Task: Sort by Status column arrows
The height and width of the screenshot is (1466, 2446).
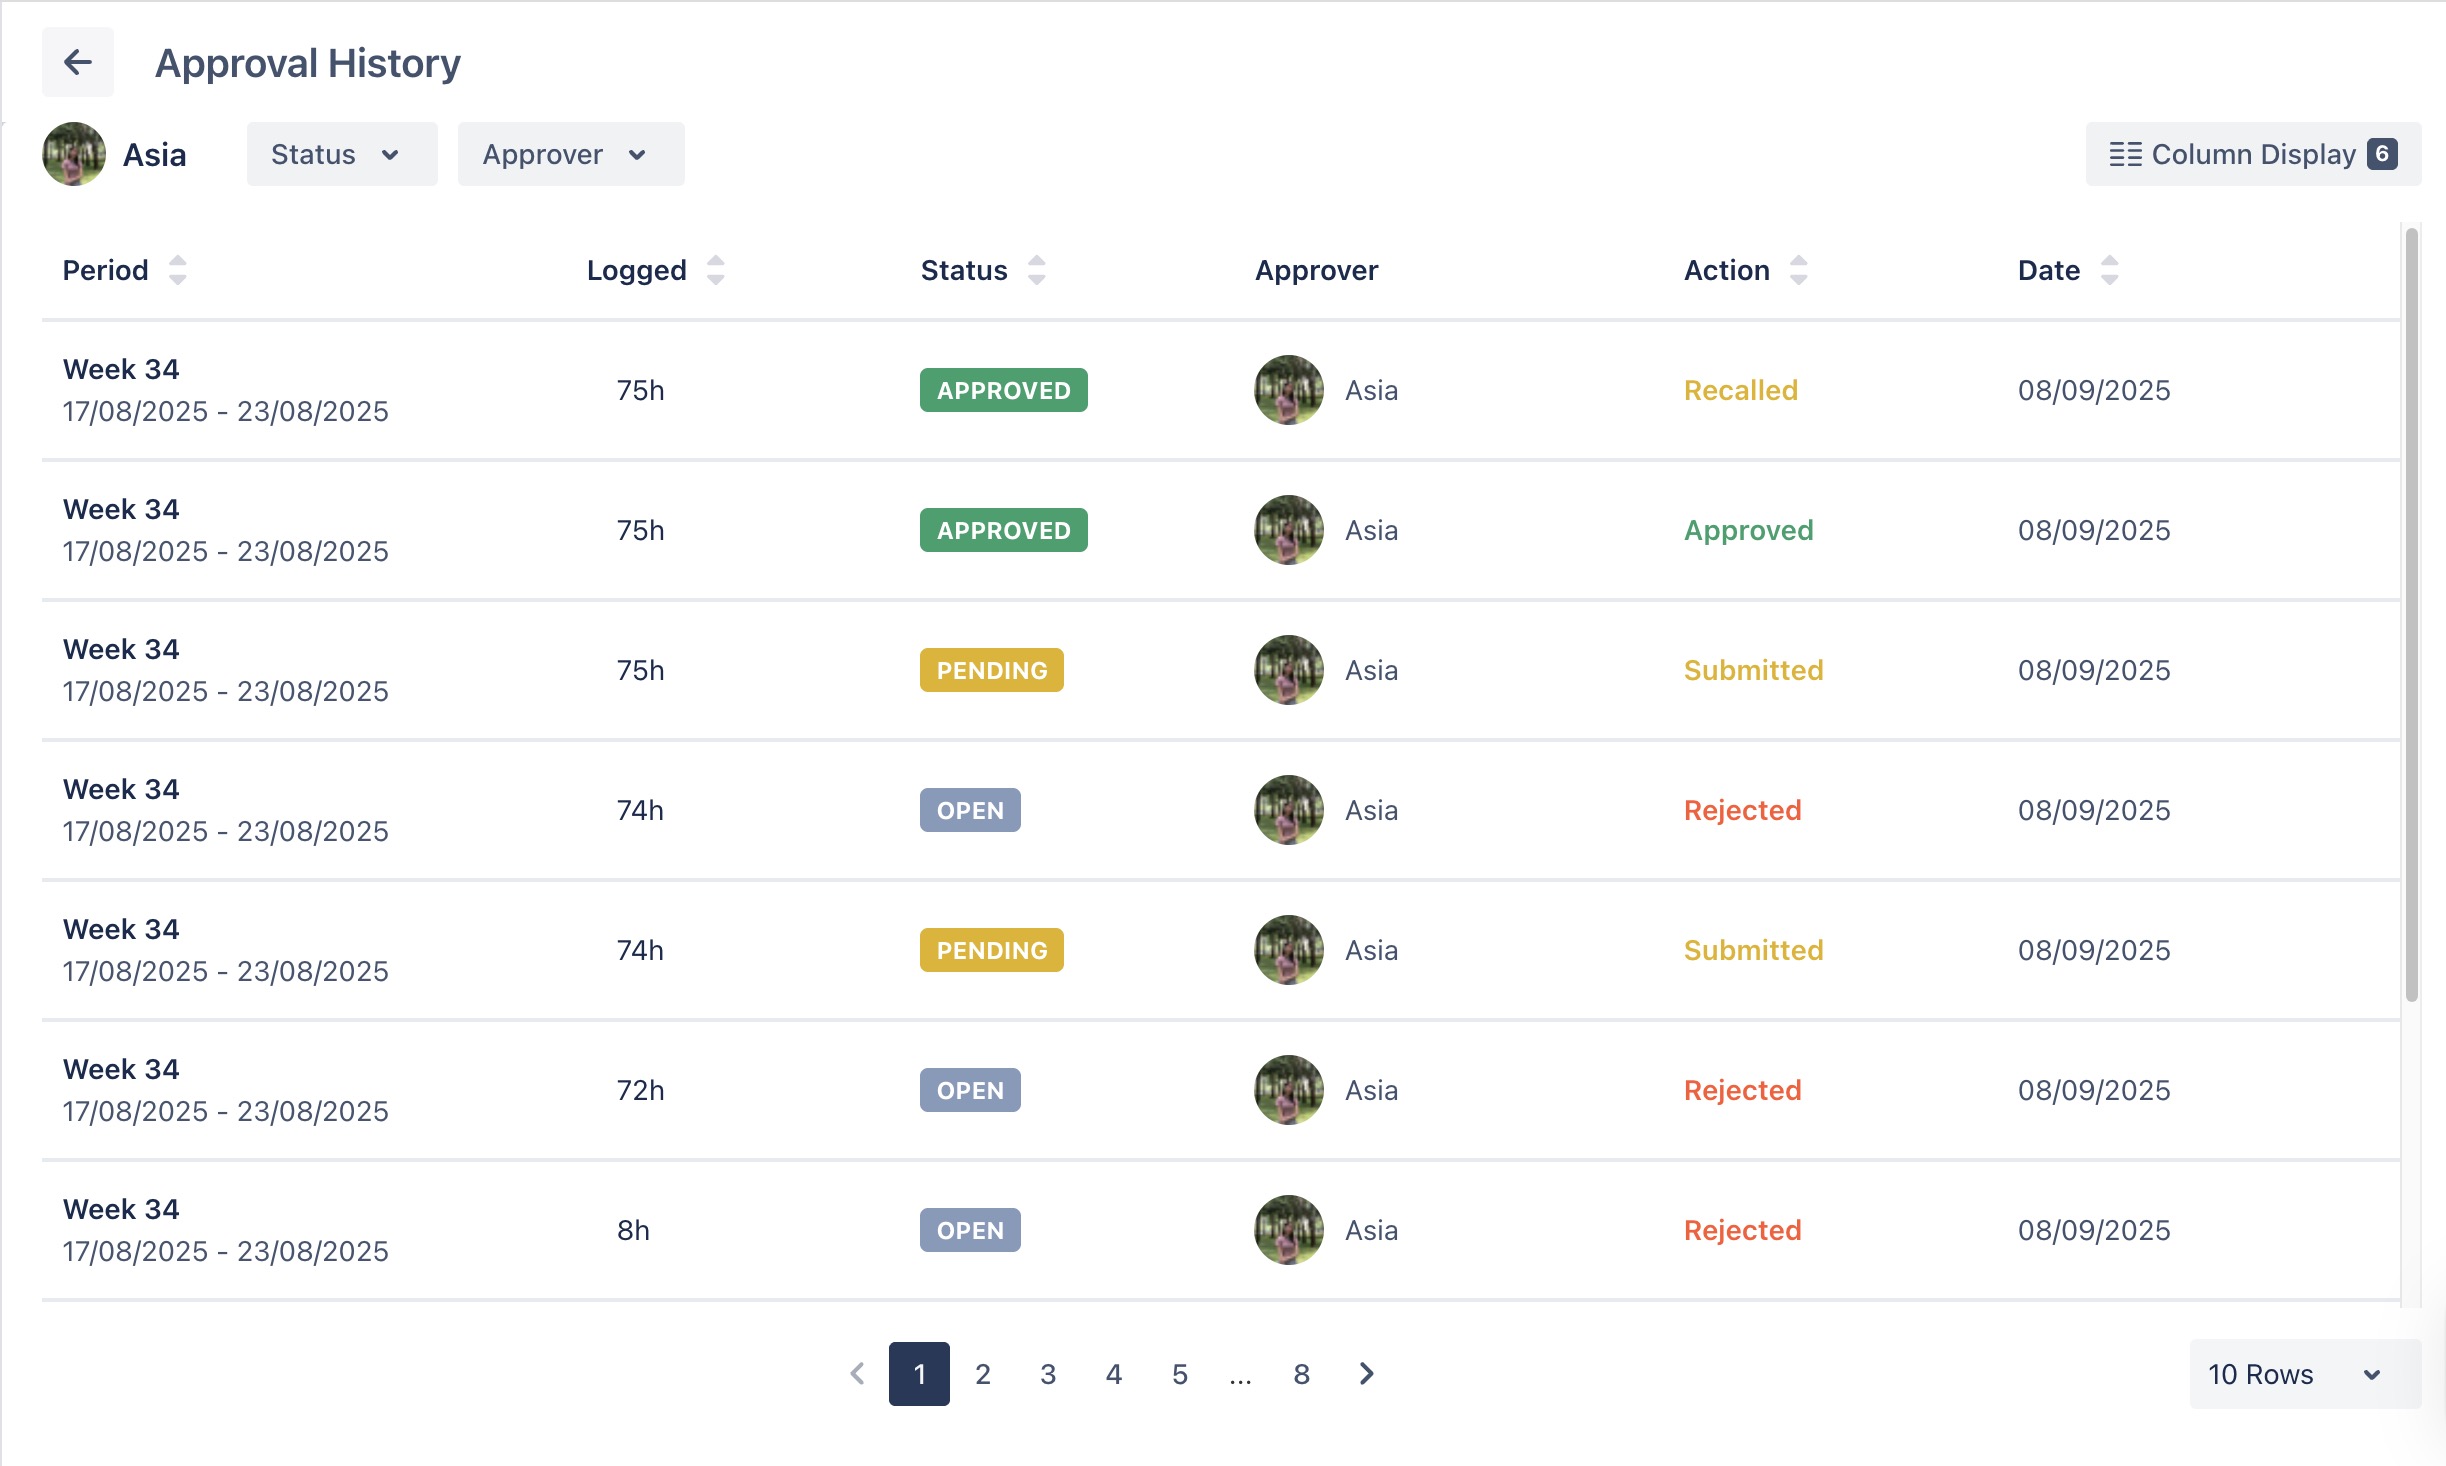Action: [1036, 270]
